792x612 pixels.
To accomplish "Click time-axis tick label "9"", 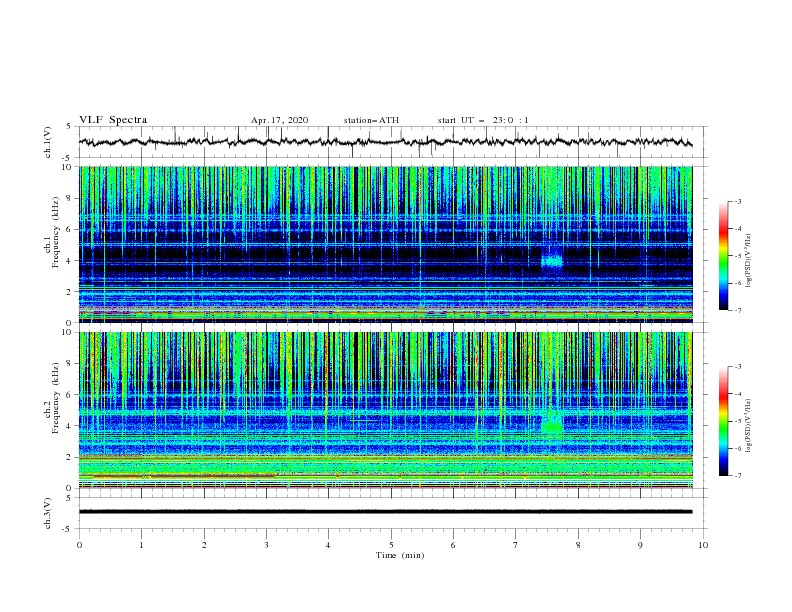I will [x=640, y=545].
